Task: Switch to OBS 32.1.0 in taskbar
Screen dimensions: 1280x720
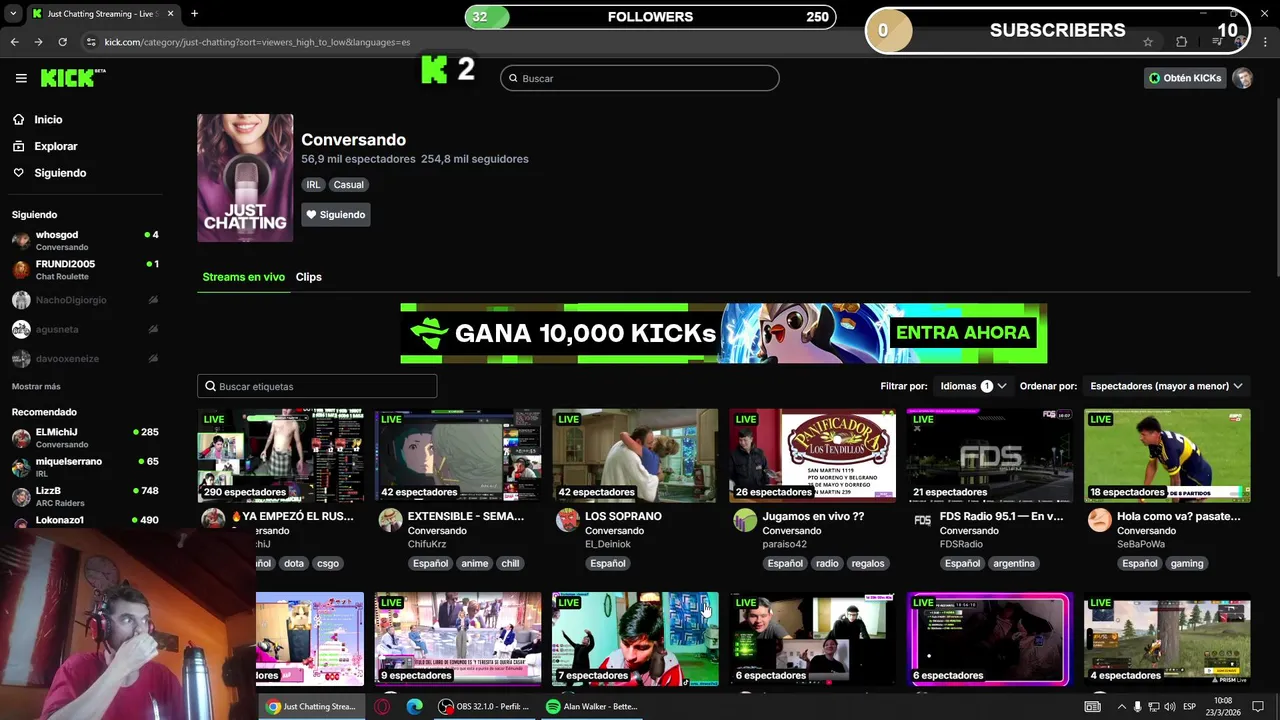Action: (x=484, y=706)
